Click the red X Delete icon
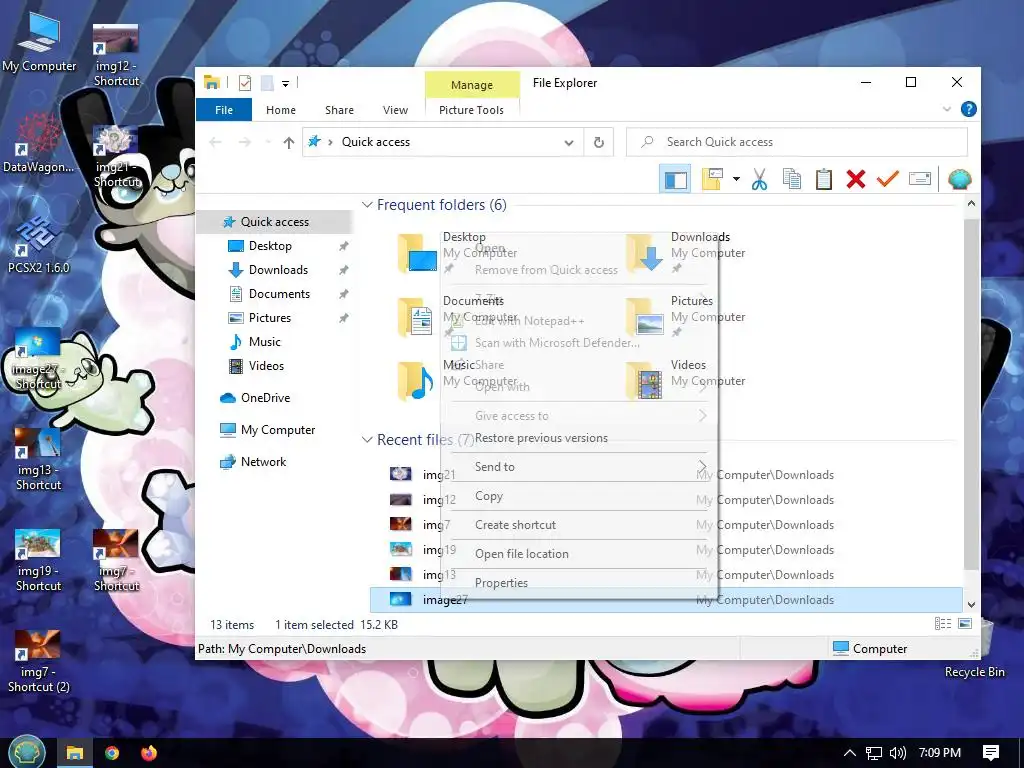 tap(856, 179)
